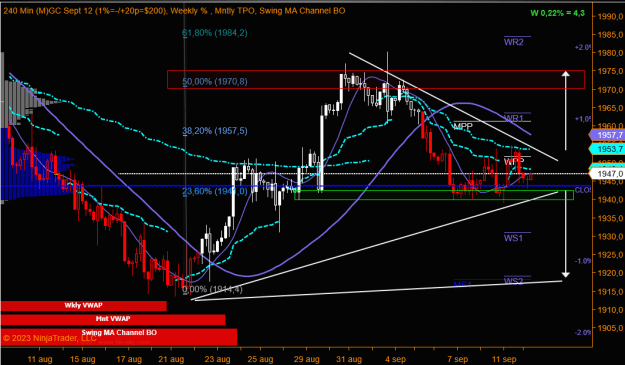Viewport: 625px width, 365px height.
Task: Click the '31 aug' date on time axis
Action: (x=349, y=359)
